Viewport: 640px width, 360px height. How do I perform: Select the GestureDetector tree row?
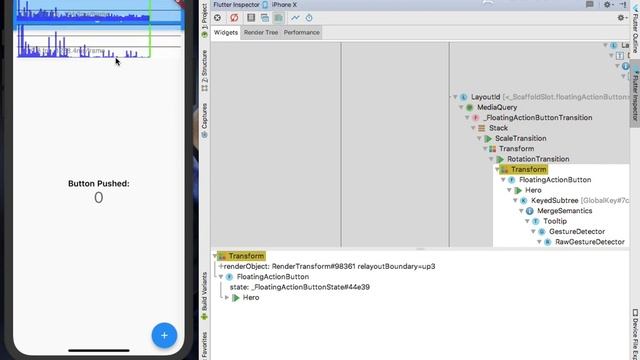577,232
